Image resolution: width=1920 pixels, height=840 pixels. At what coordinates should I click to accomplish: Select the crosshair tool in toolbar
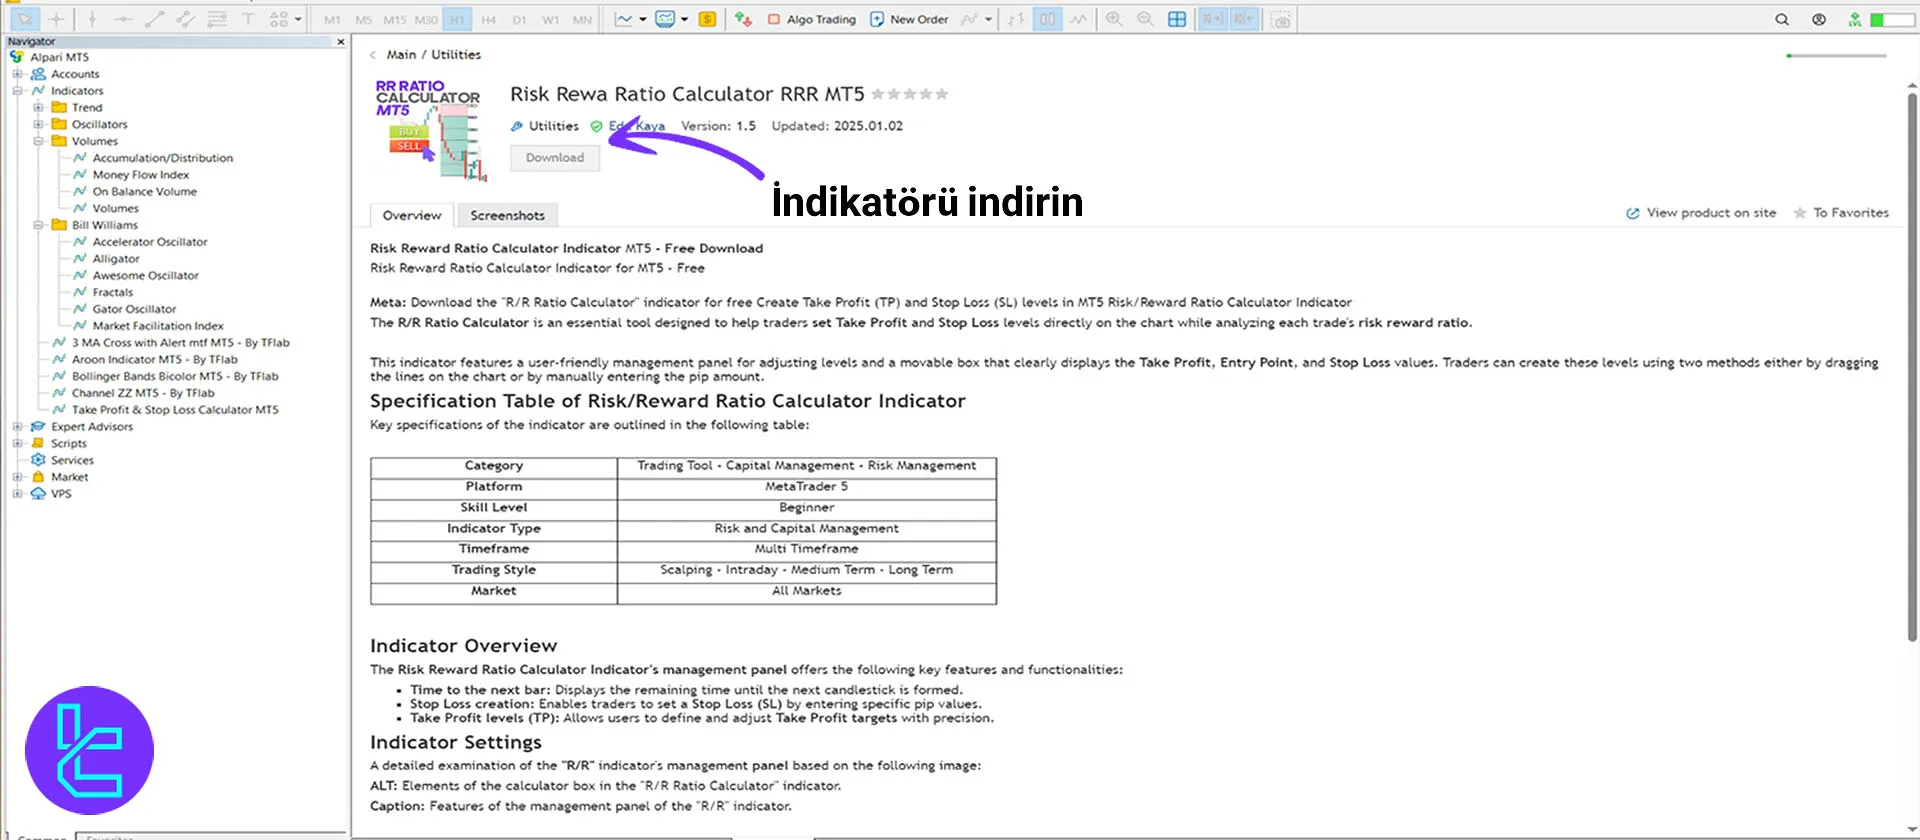coord(56,19)
